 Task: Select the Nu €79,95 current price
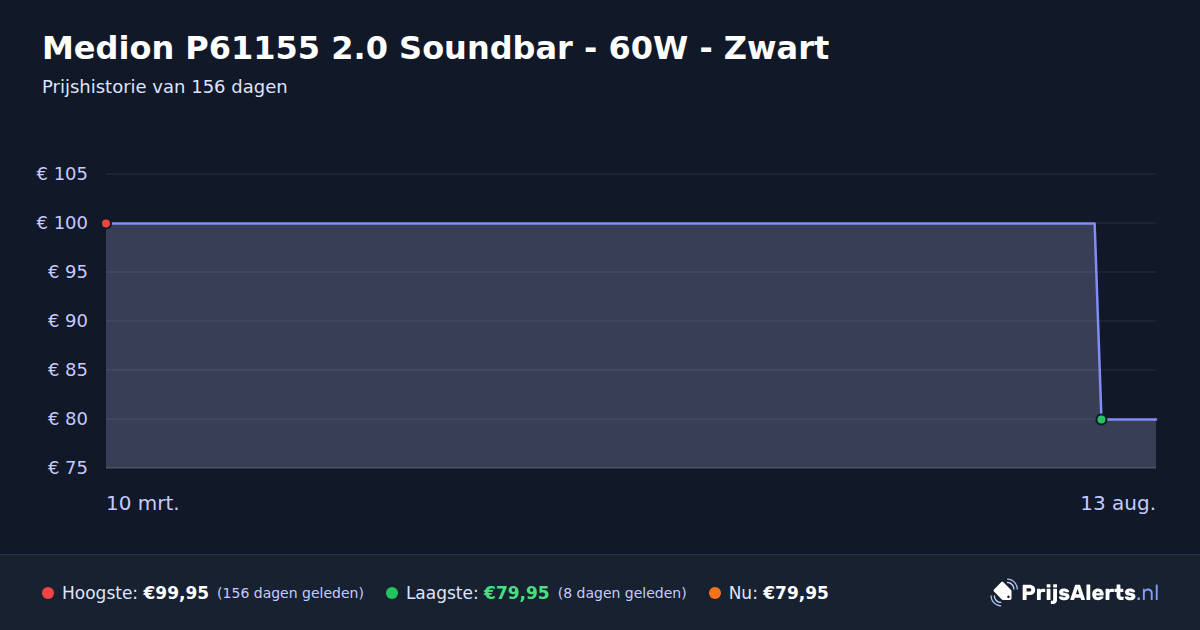pyautogui.click(x=796, y=593)
